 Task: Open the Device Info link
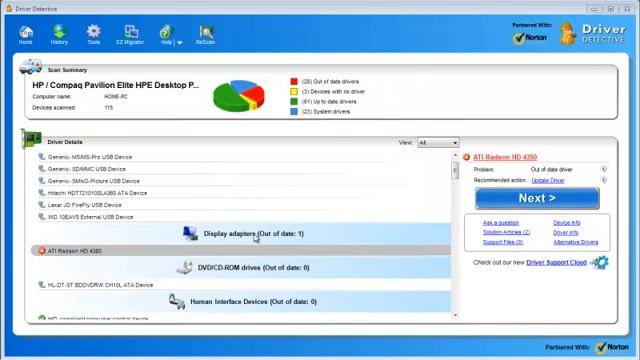567,223
